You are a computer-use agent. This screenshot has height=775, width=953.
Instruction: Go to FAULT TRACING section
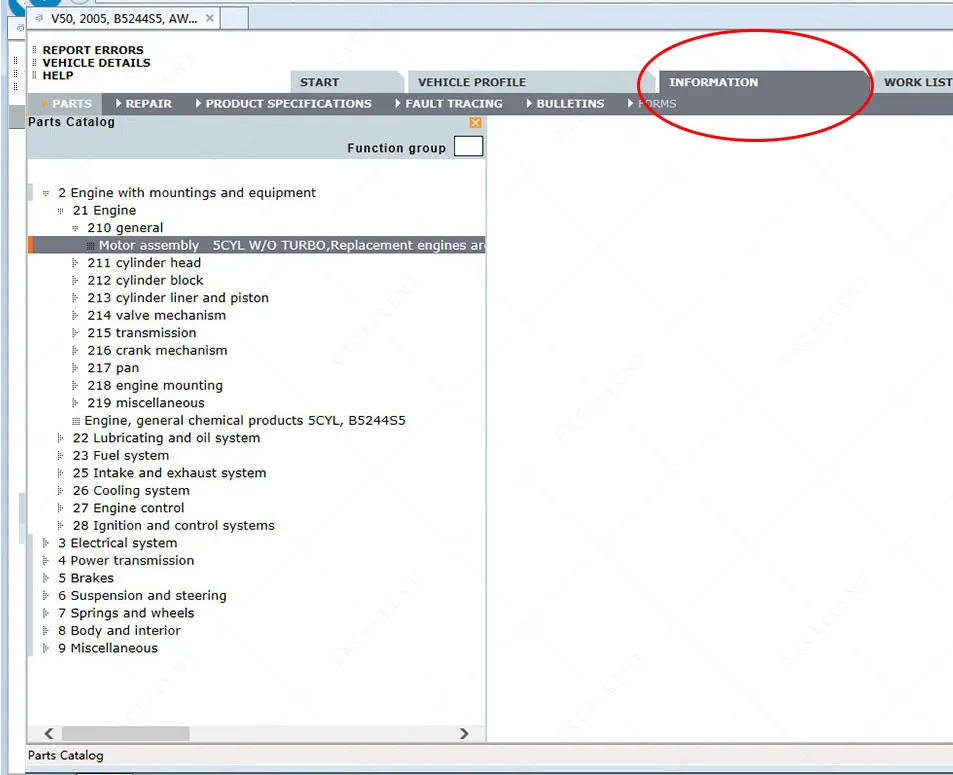[x=449, y=104]
